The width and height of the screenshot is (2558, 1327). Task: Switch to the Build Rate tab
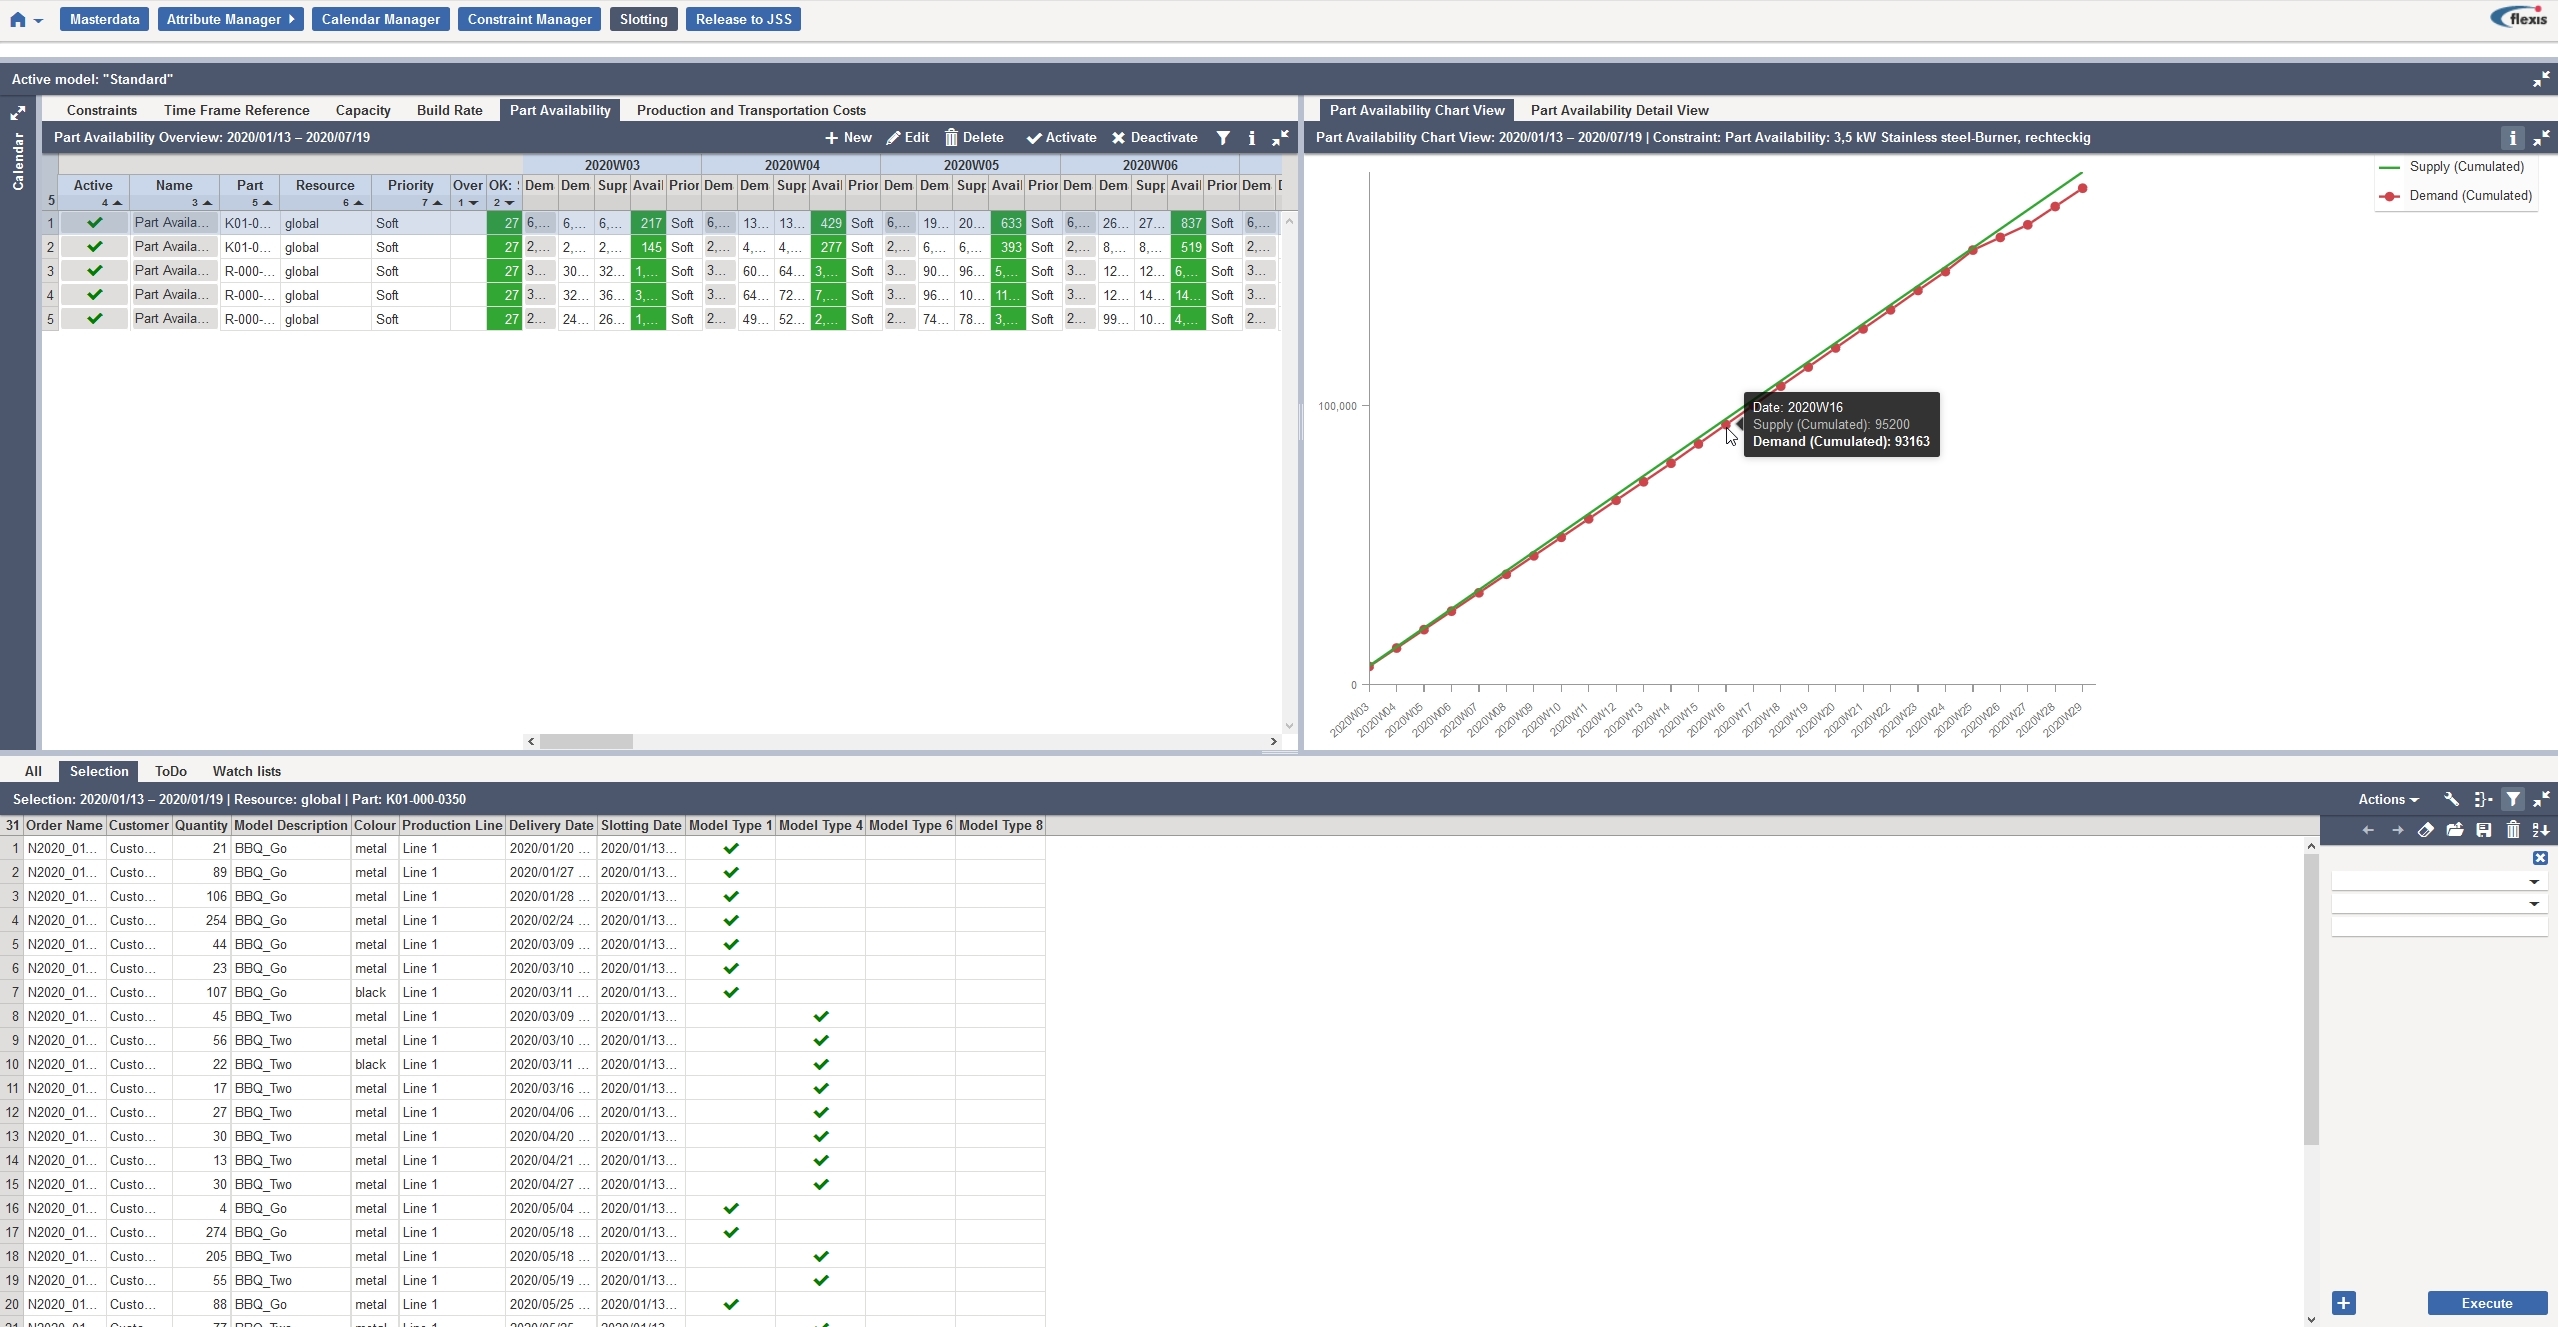[x=449, y=110]
